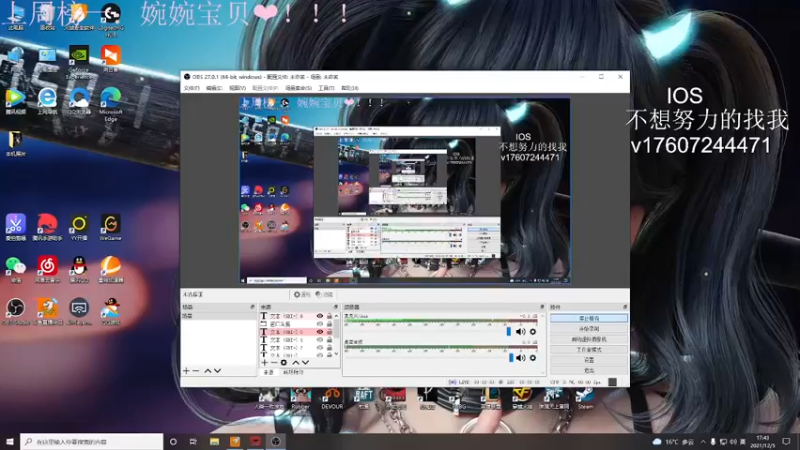Screen dimensions: 800x450
Task: Open the Recycle Bin on the desktop
Action: click(x=47, y=17)
